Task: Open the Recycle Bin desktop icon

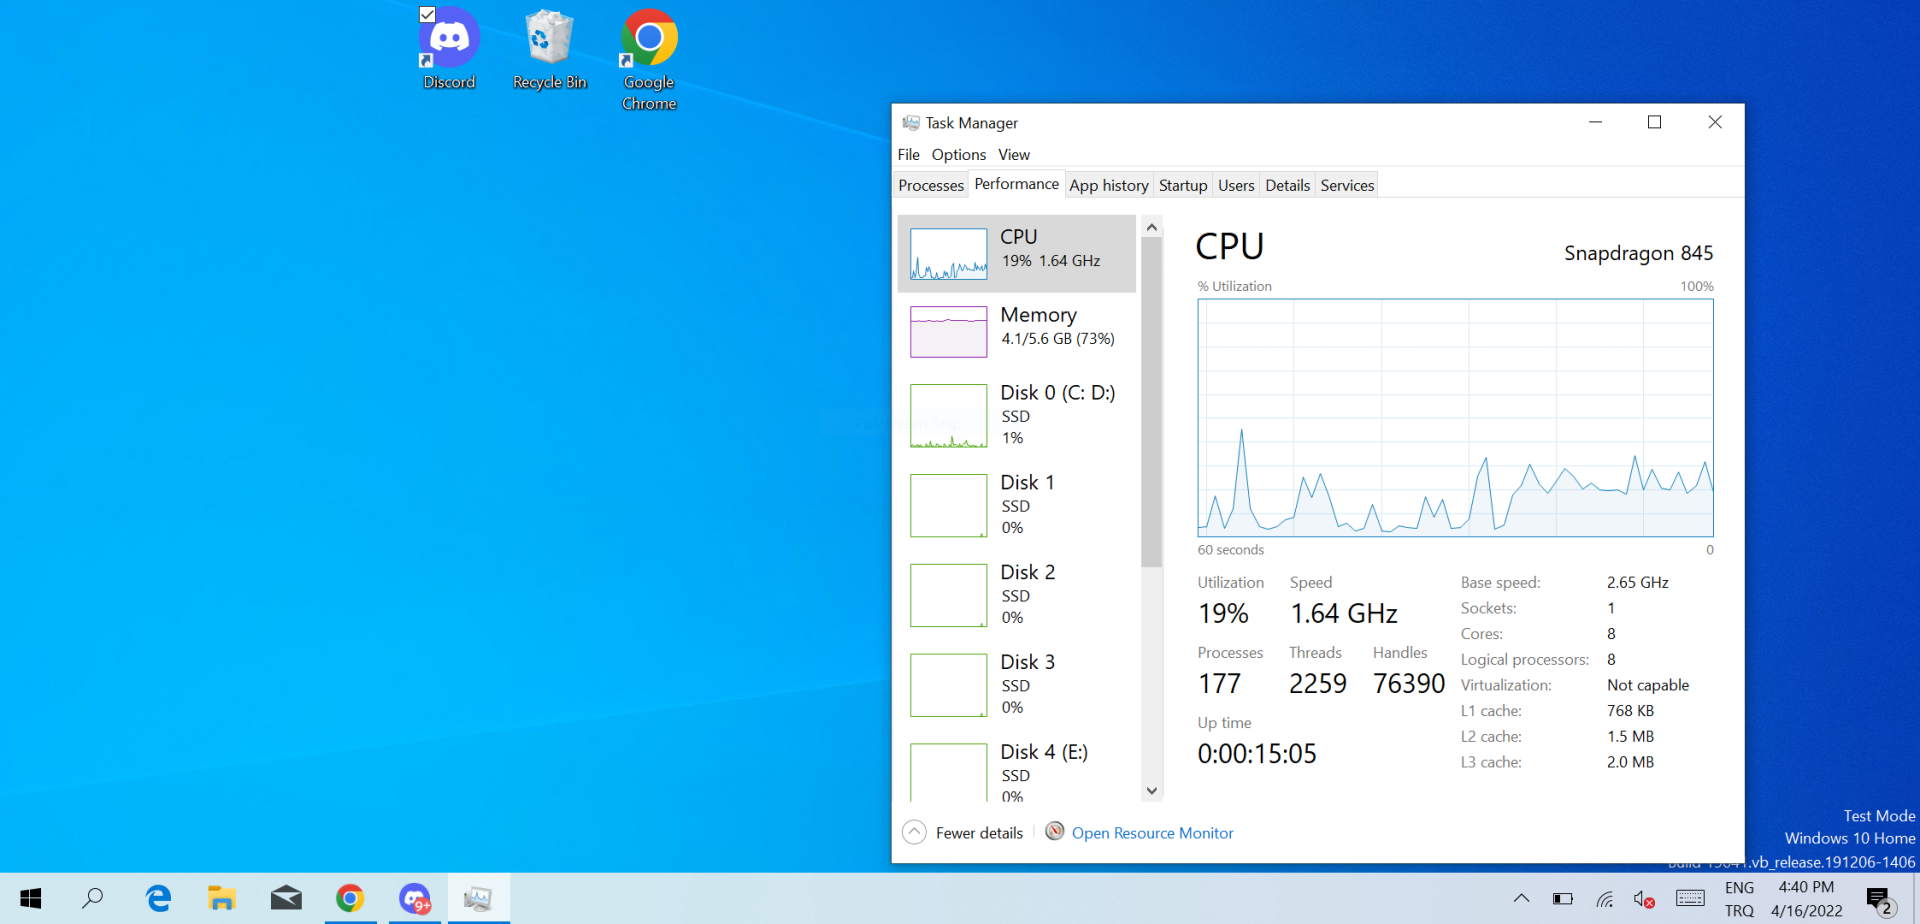Action: tap(549, 49)
